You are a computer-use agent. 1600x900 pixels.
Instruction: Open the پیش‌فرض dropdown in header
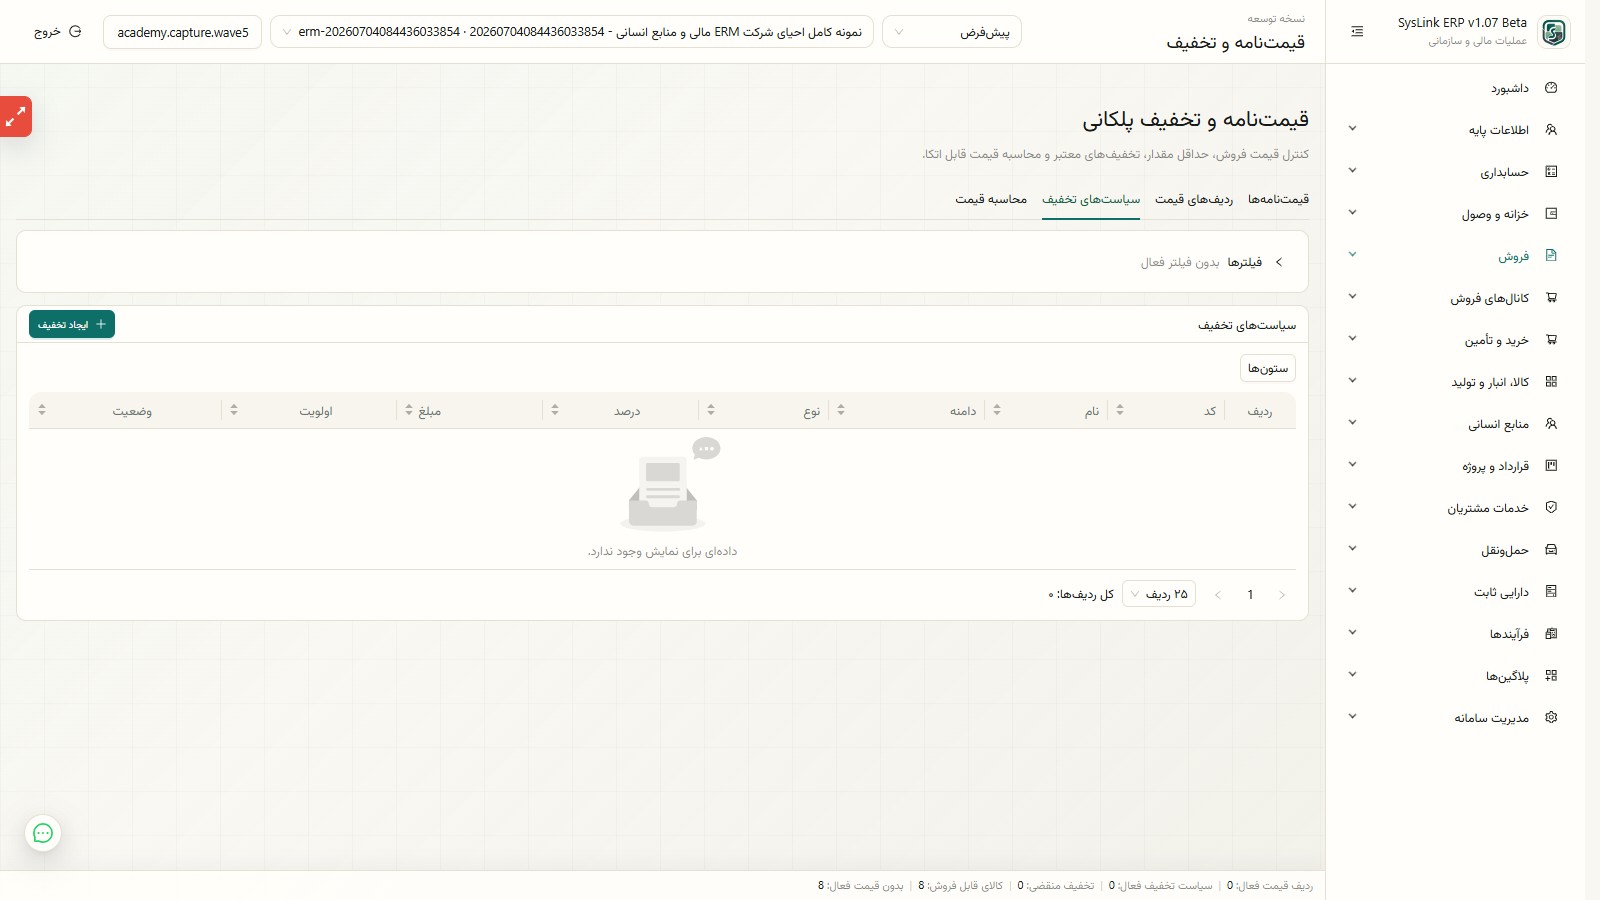[x=952, y=32]
